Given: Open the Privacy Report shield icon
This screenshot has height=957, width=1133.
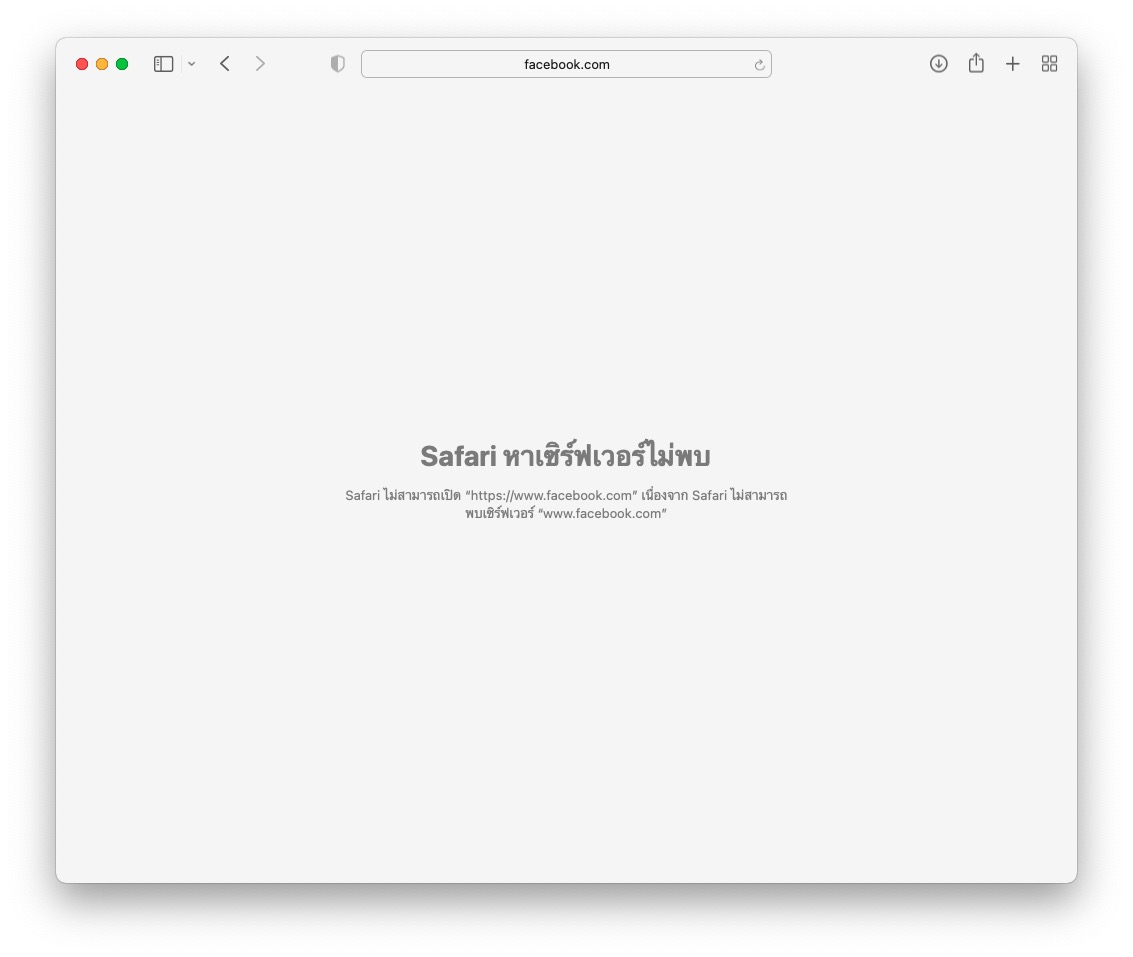Looking at the screenshot, I should tap(337, 64).
